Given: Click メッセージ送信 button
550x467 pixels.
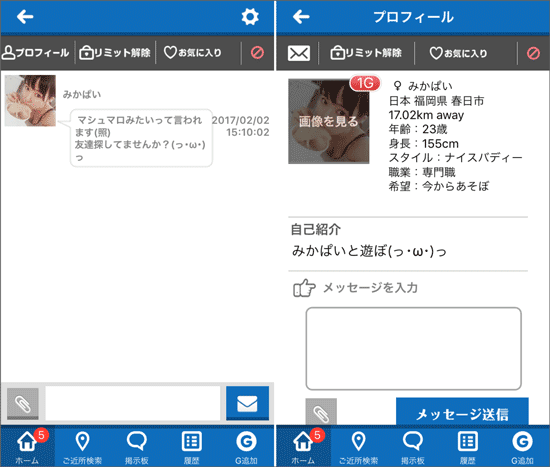Looking at the screenshot, I should [462, 412].
